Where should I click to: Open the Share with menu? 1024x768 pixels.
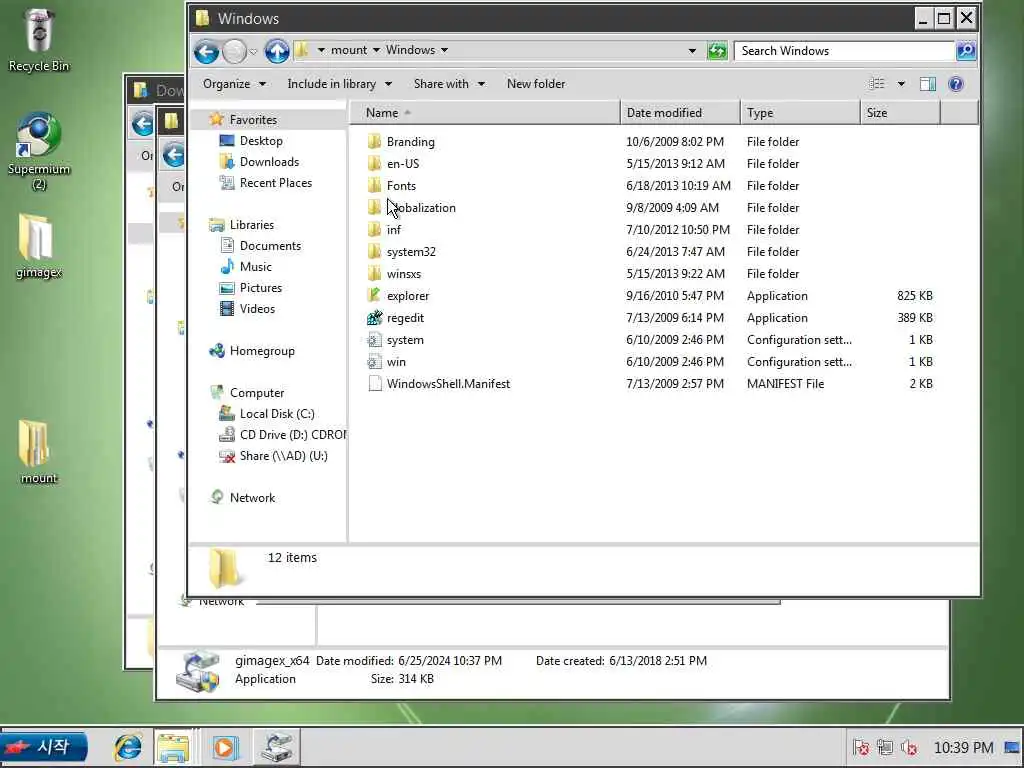click(449, 84)
